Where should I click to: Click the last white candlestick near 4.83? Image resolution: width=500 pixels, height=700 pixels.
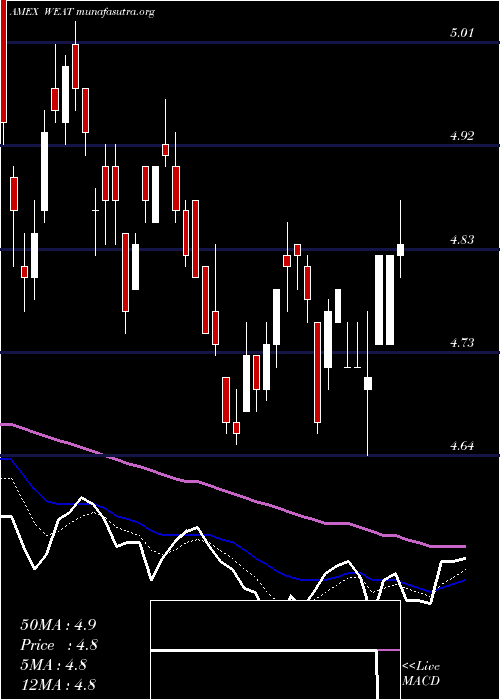400,250
